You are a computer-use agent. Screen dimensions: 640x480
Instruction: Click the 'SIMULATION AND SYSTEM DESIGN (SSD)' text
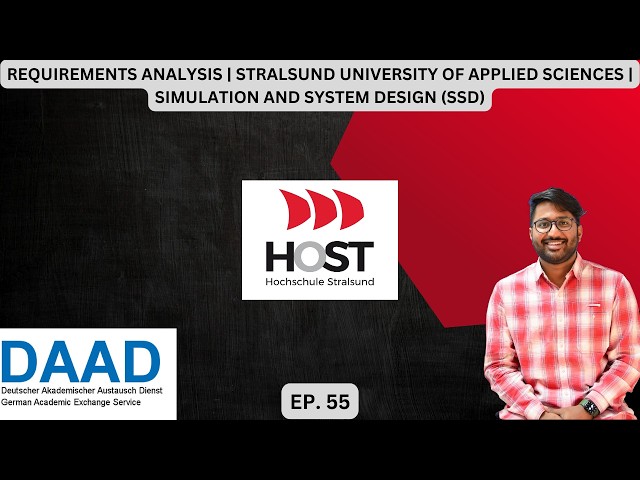point(320,98)
